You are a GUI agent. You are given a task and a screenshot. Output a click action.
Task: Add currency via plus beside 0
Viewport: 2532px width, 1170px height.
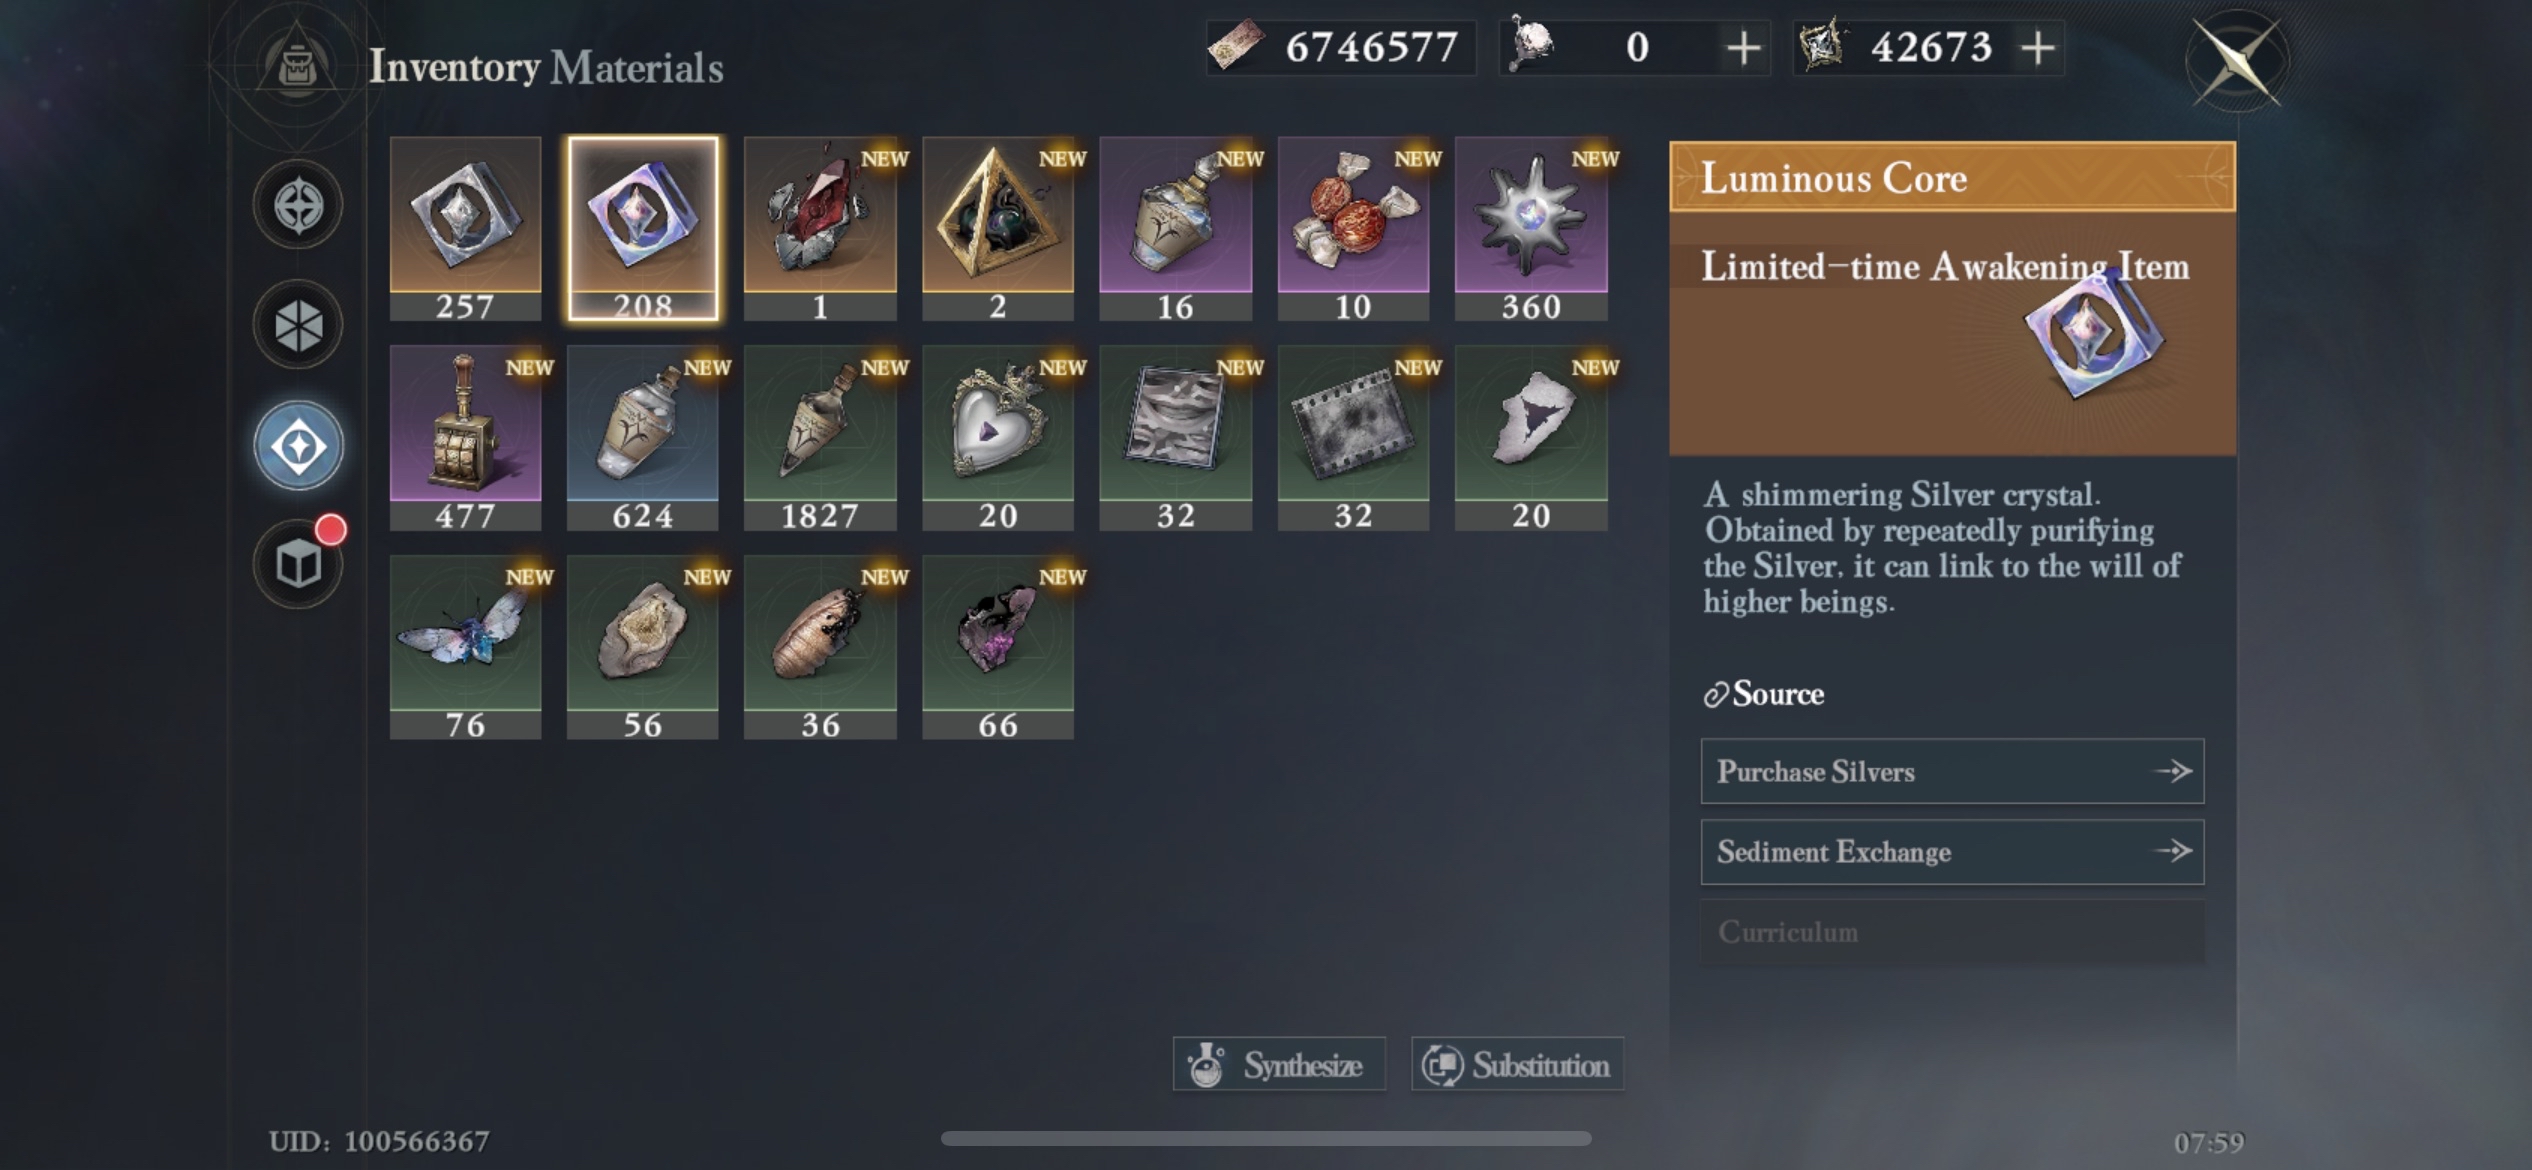1743,47
